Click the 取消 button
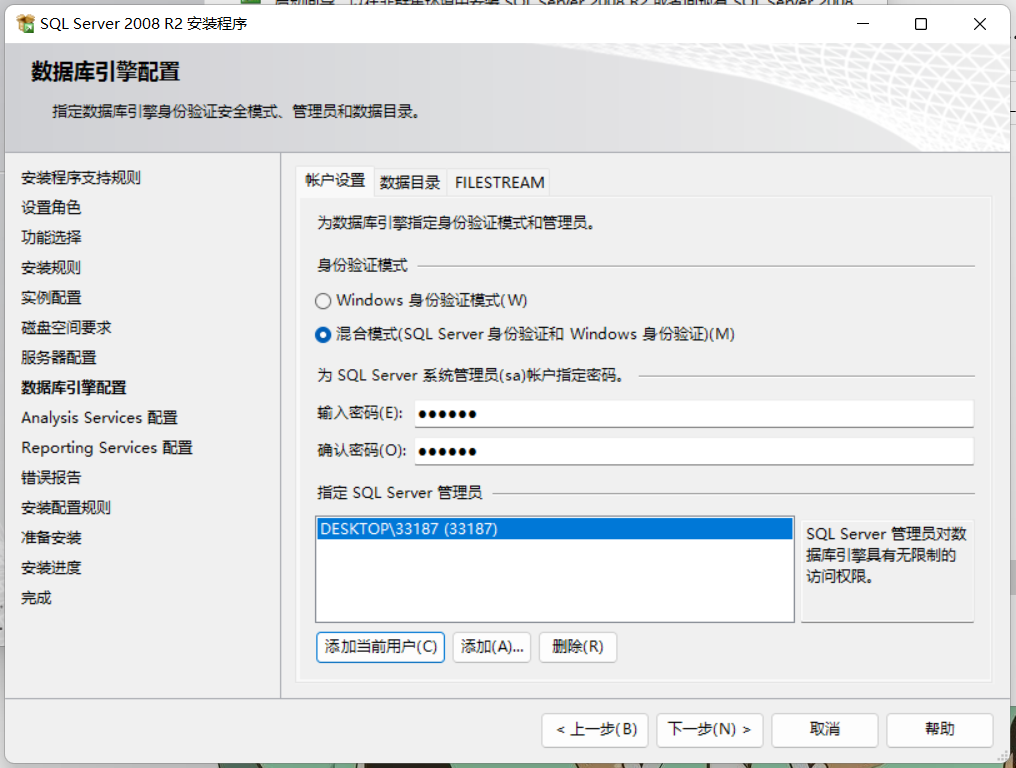Screen dimensions: 1016x768 pyautogui.click(x=825, y=730)
